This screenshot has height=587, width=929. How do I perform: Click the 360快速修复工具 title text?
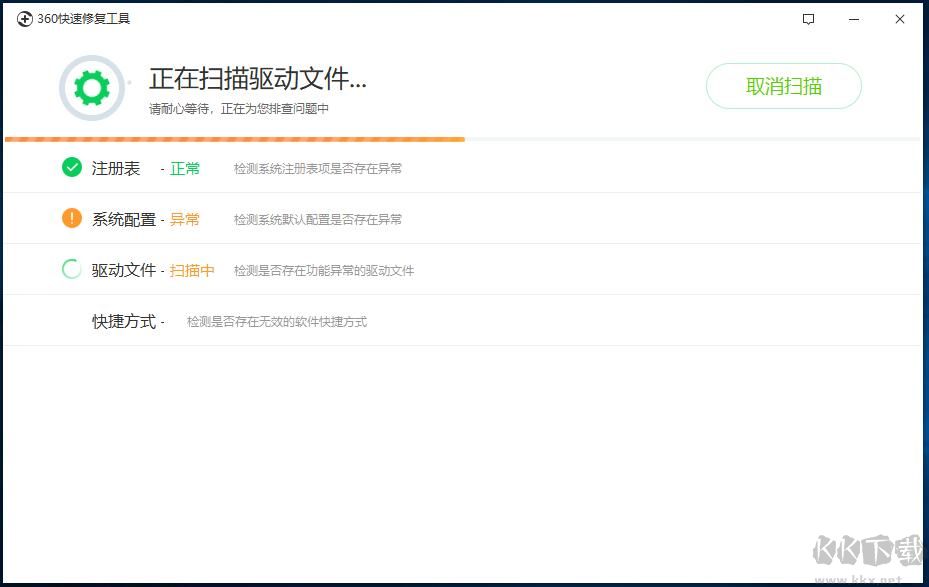click(82, 19)
